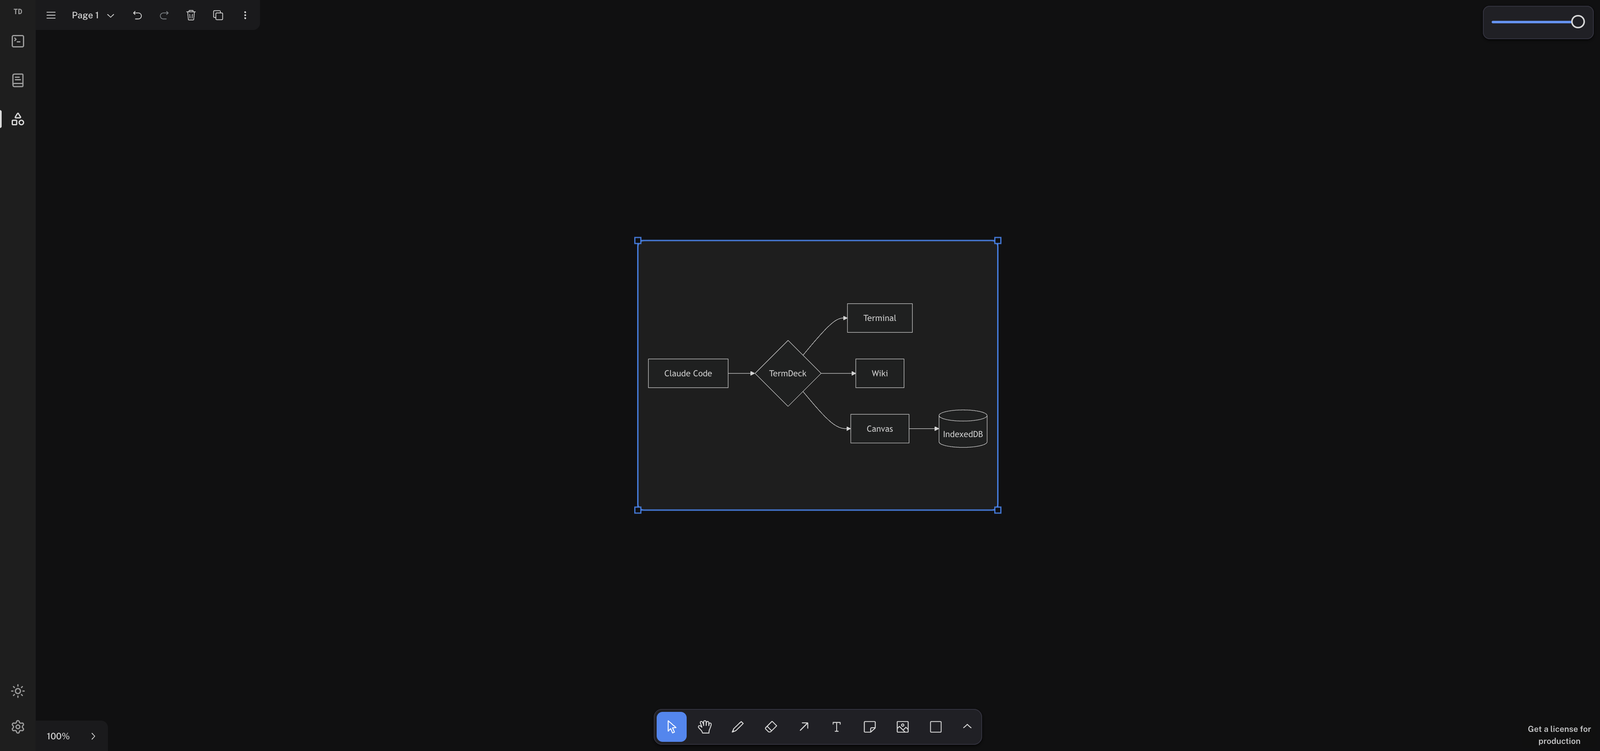This screenshot has width=1600, height=751.
Task: Click the Get a license link
Action: [1559, 735]
